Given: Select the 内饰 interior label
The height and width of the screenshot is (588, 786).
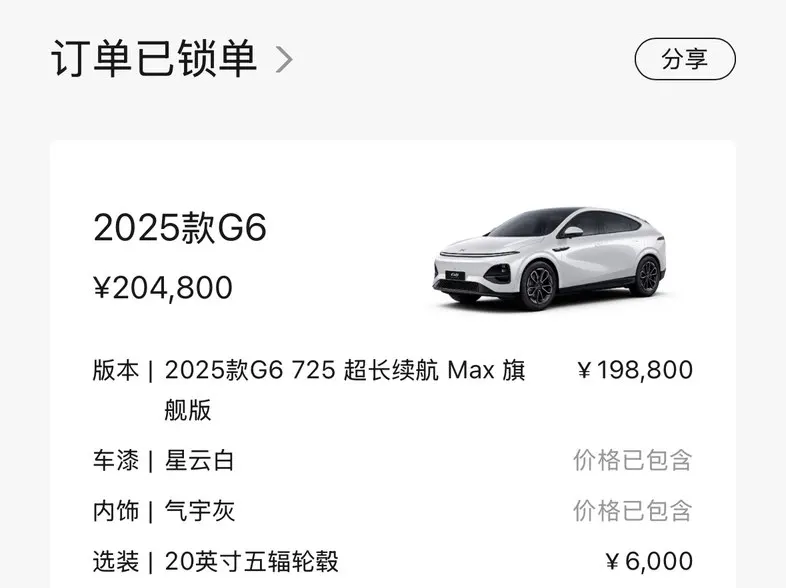Looking at the screenshot, I should (116, 511).
